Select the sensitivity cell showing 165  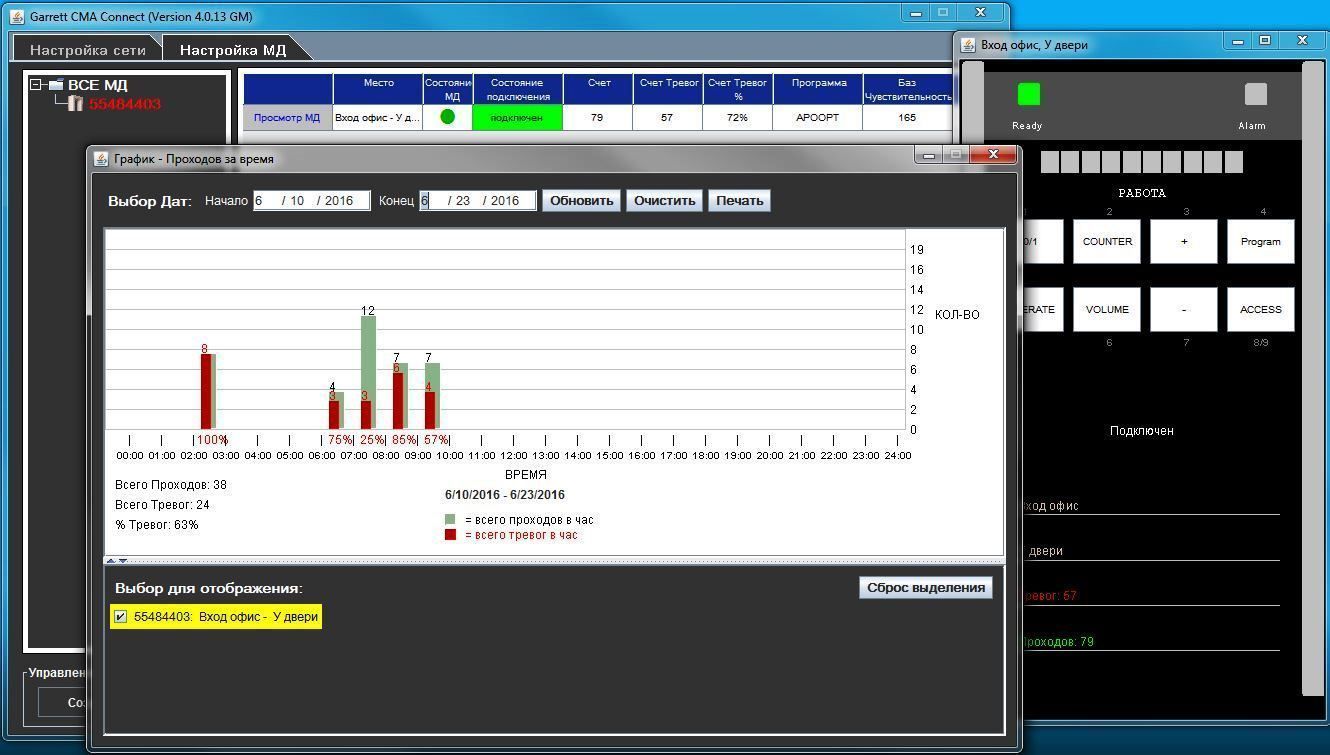click(x=907, y=118)
